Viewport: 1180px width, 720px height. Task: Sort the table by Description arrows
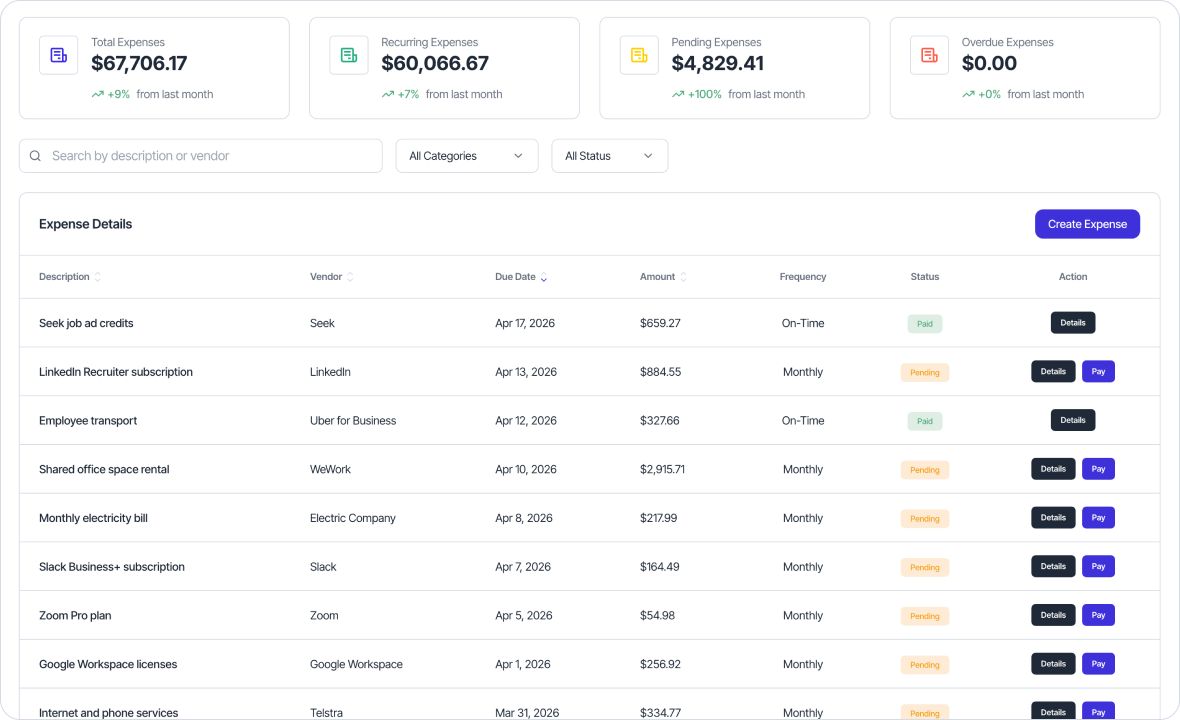click(96, 277)
